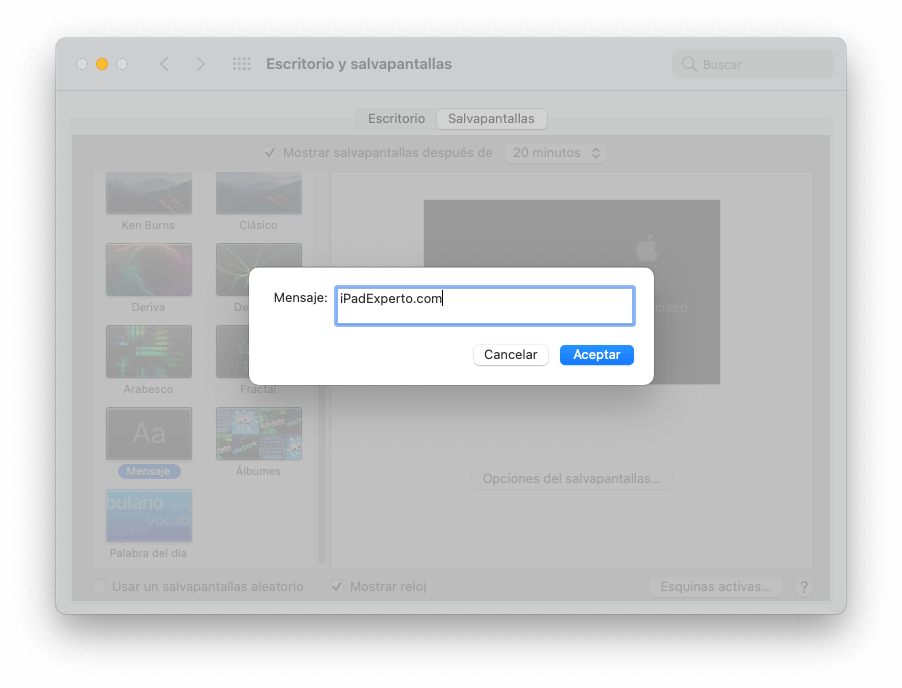Select the Clásico screensaver
The height and width of the screenshot is (688, 902).
[258, 193]
